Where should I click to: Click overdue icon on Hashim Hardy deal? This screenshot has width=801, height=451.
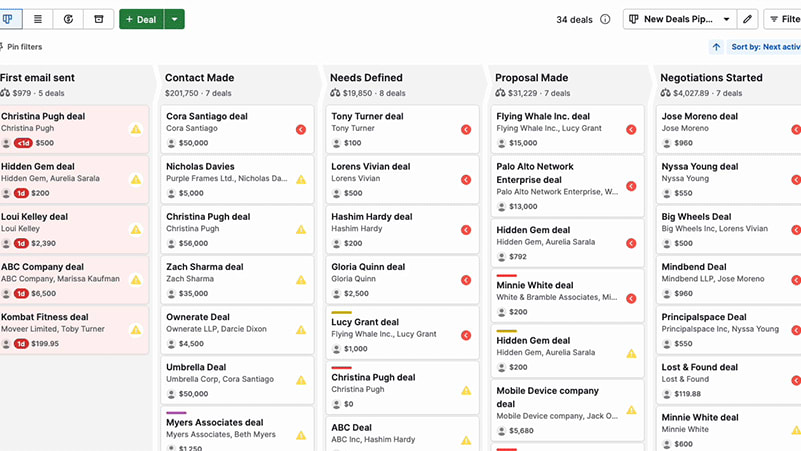tap(466, 230)
